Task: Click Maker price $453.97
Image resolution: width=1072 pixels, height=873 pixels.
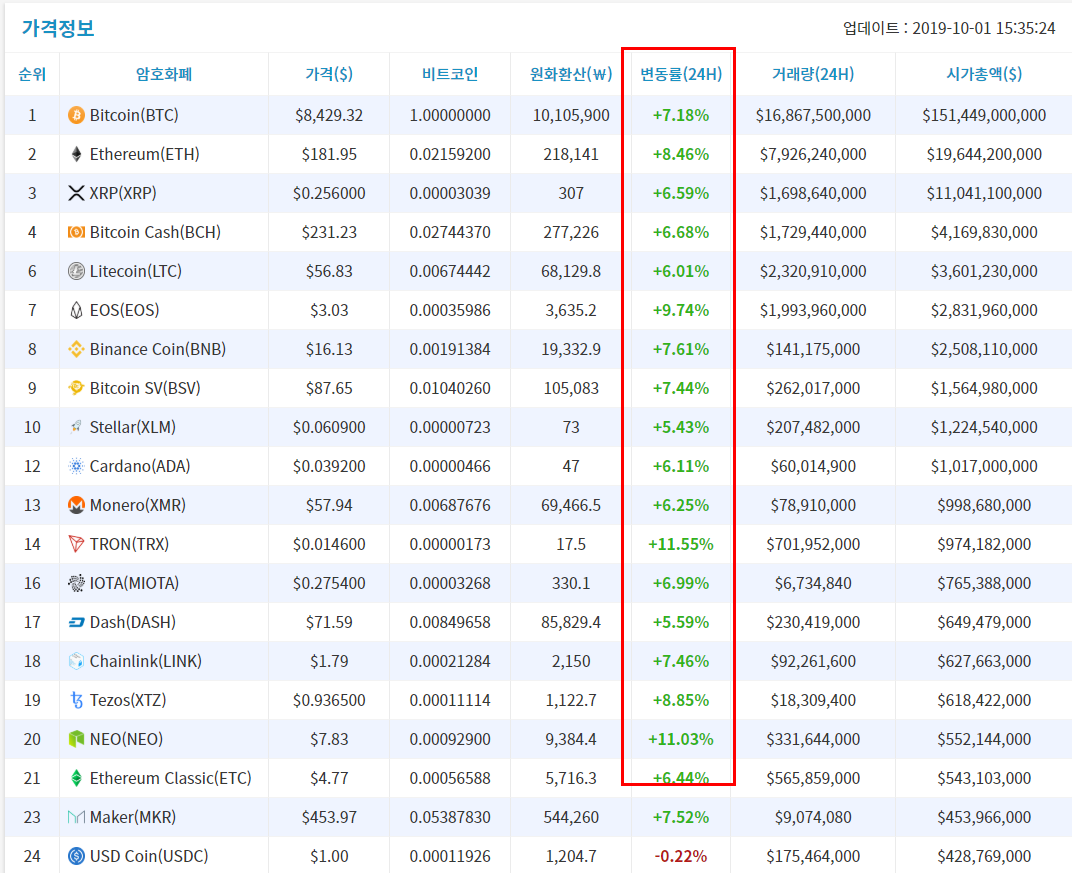Action: tap(329, 816)
